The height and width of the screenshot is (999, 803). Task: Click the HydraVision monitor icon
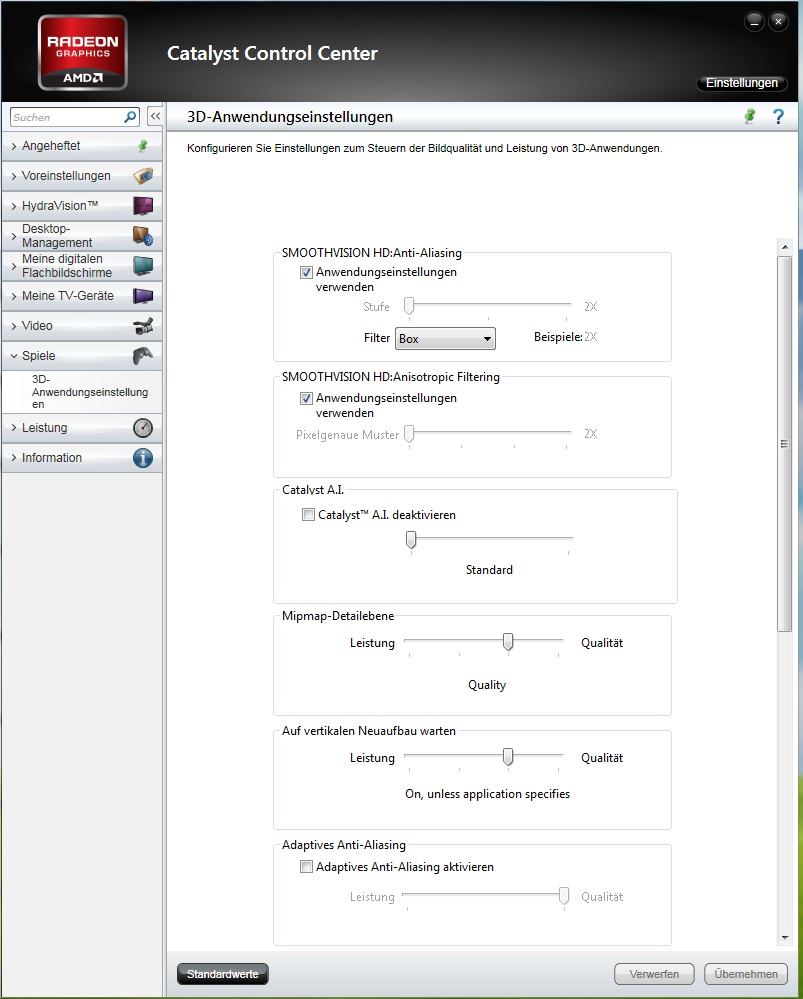click(143, 206)
